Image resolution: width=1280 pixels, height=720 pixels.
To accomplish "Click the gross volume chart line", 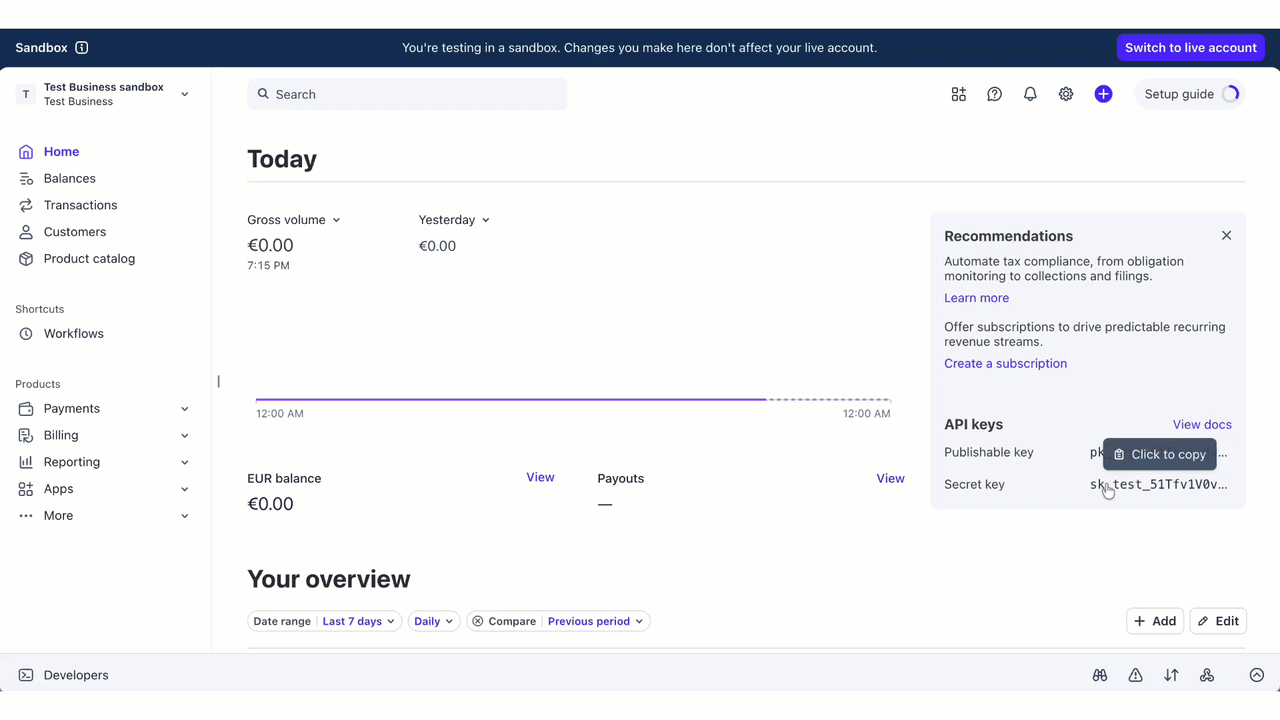I will pos(573,399).
